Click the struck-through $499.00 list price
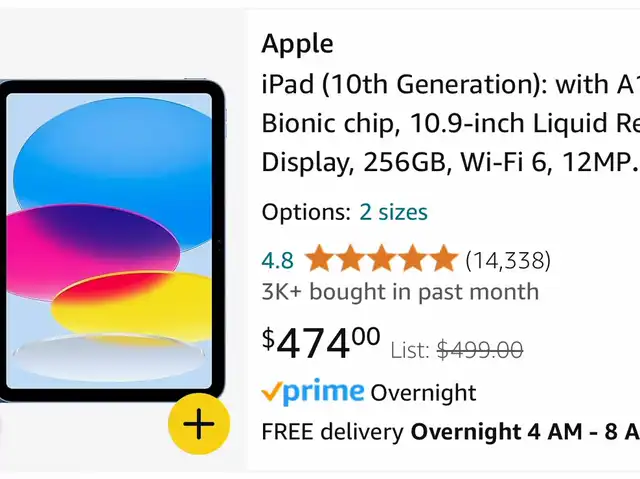Viewport: 640px width, 479px height. click(x=480, y=350)
